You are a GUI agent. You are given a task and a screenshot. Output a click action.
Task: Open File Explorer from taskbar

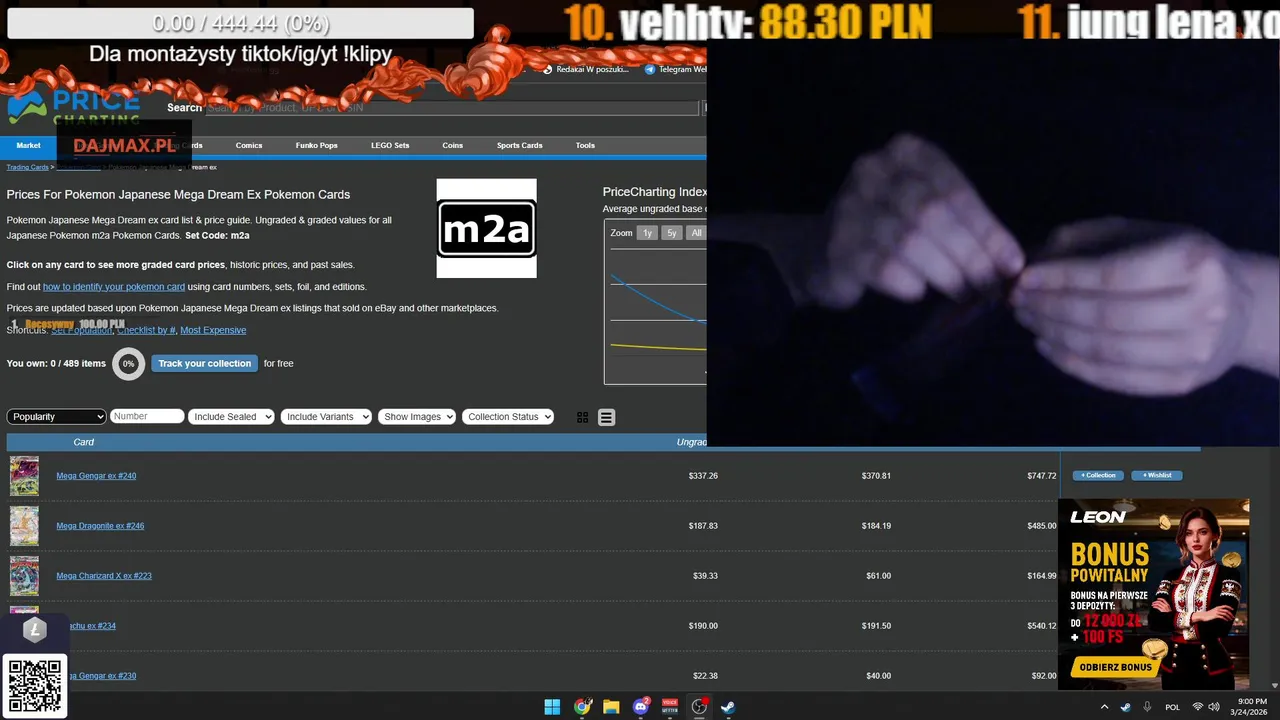click(x=611, y=707)
